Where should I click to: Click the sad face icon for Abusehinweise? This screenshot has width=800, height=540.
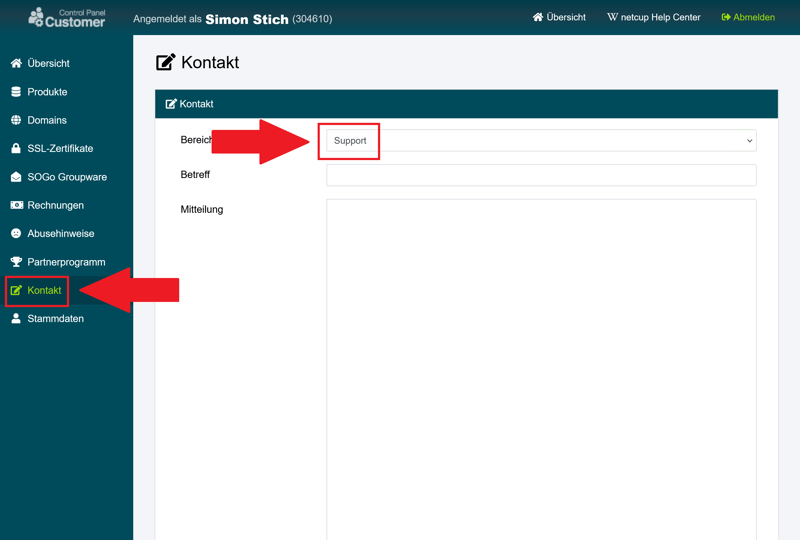pos(16,234)
